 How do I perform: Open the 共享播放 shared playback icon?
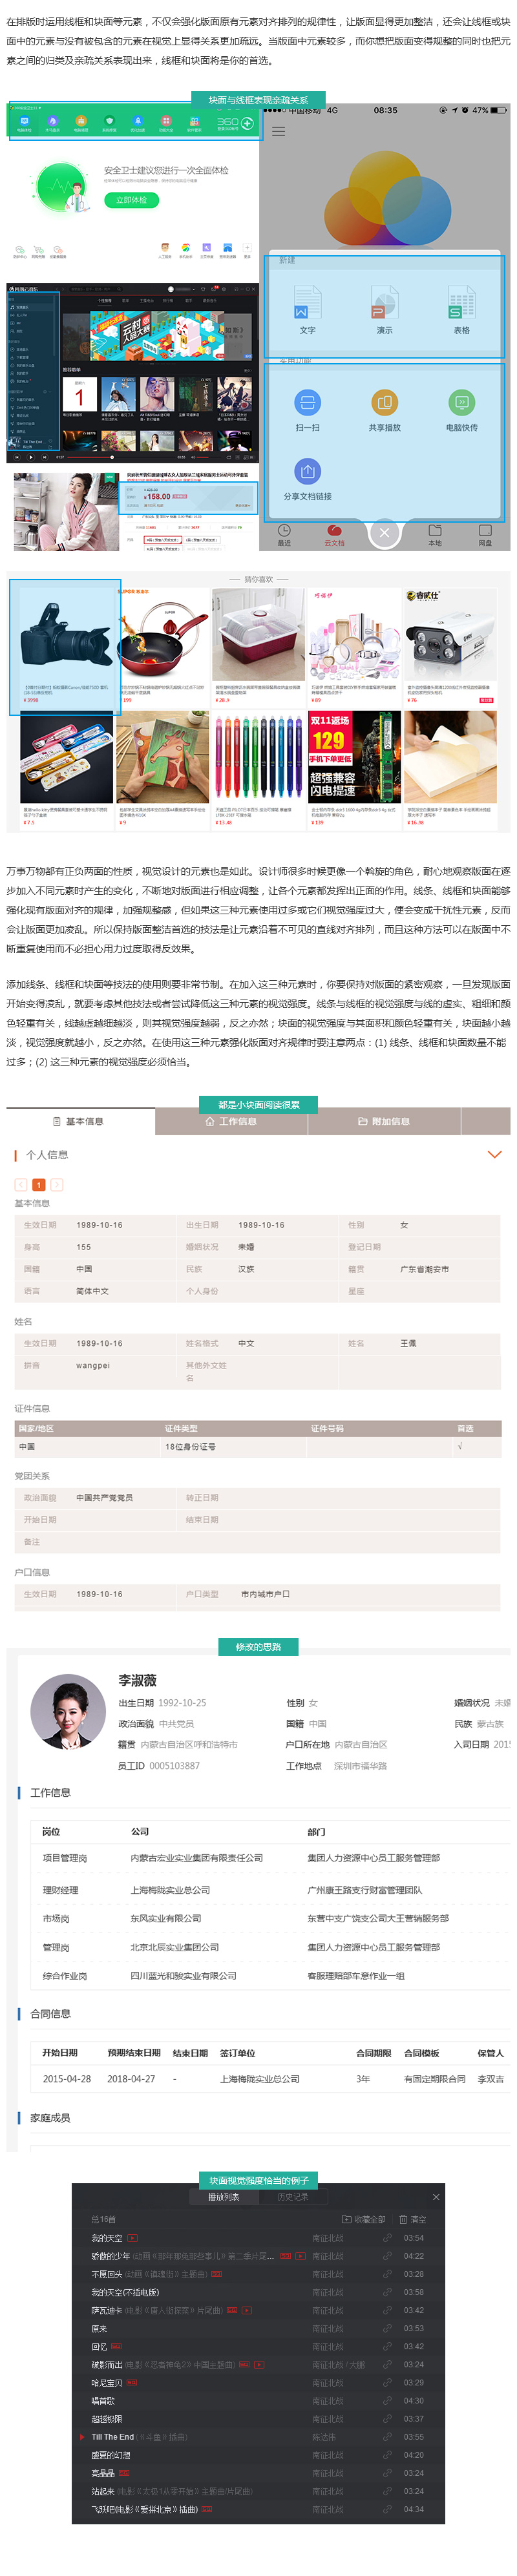384,402
